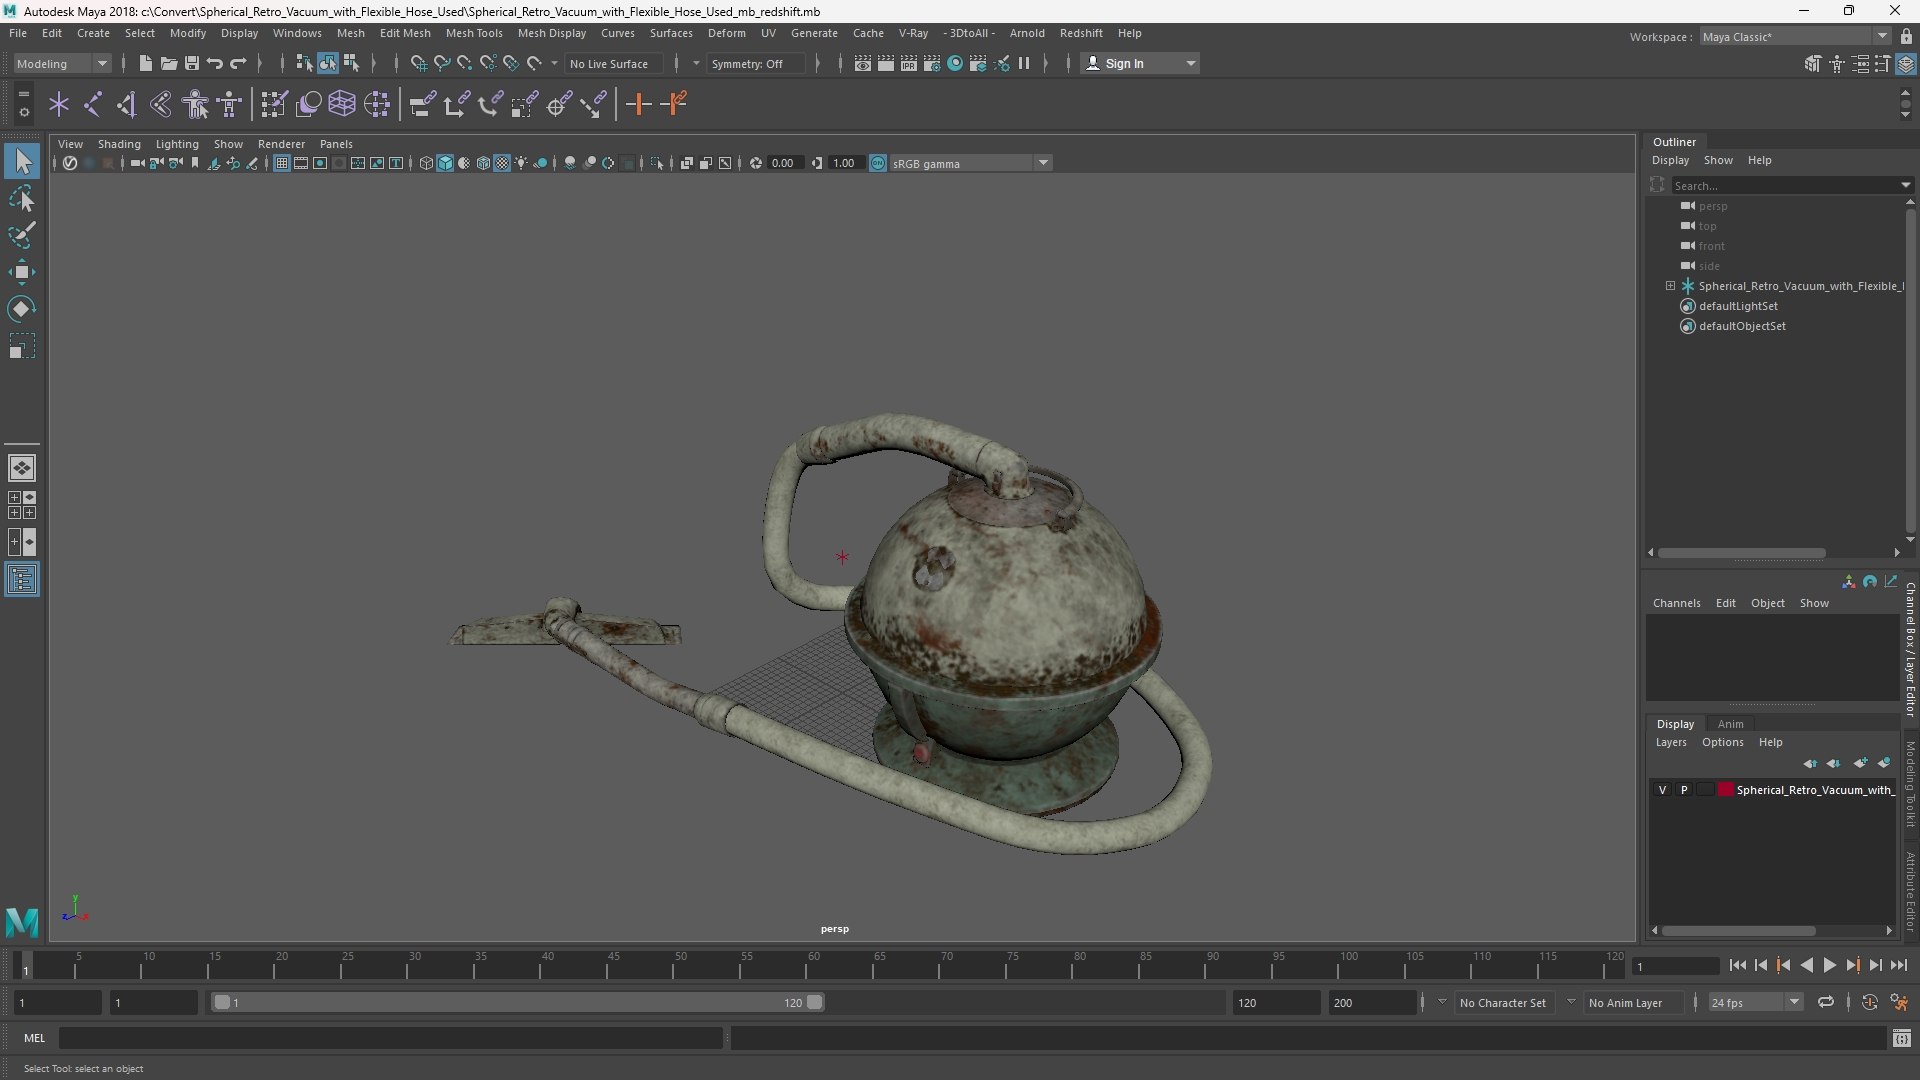Activate the Move tool
1920x1080 pixels.
coord(22,272)
